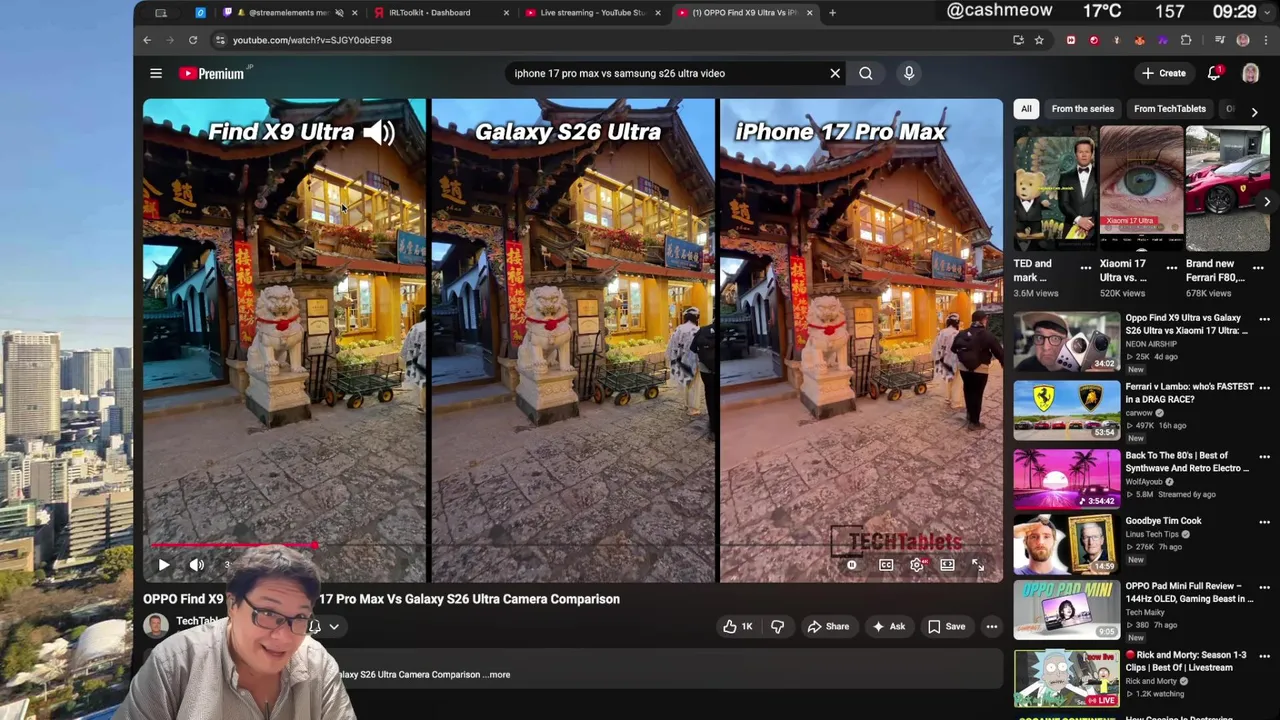Go back in the browser

[147, 40]
